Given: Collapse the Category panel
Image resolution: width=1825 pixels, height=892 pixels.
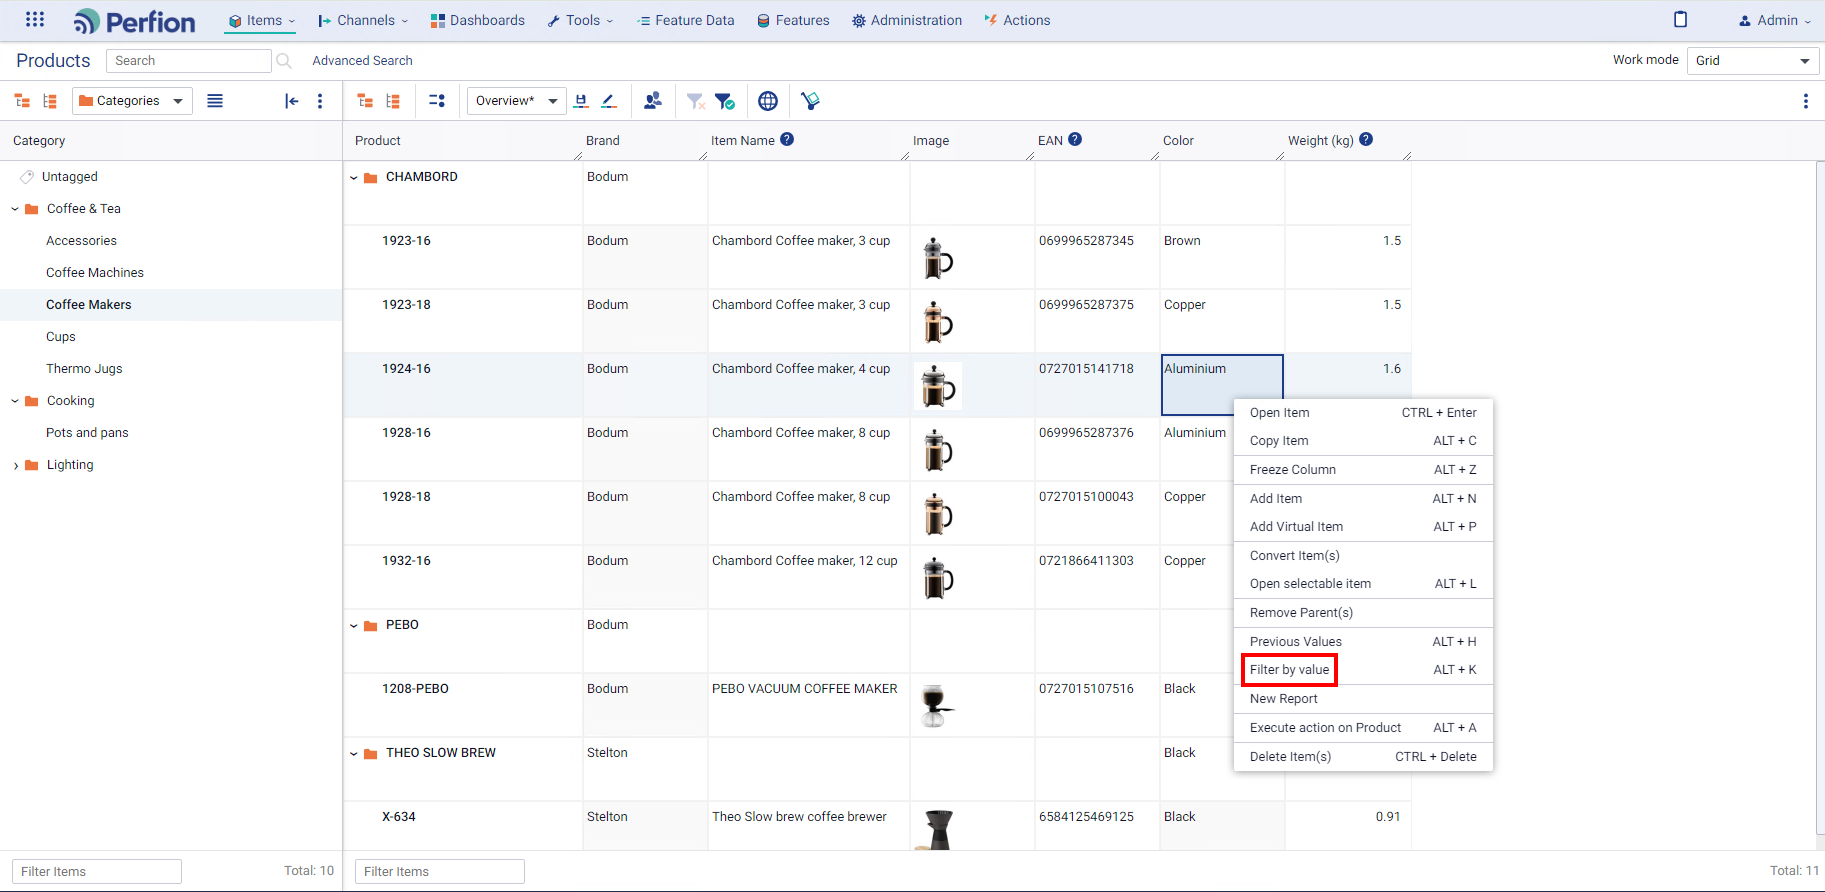Looking at the screenshot, I should tap(291, 101).
